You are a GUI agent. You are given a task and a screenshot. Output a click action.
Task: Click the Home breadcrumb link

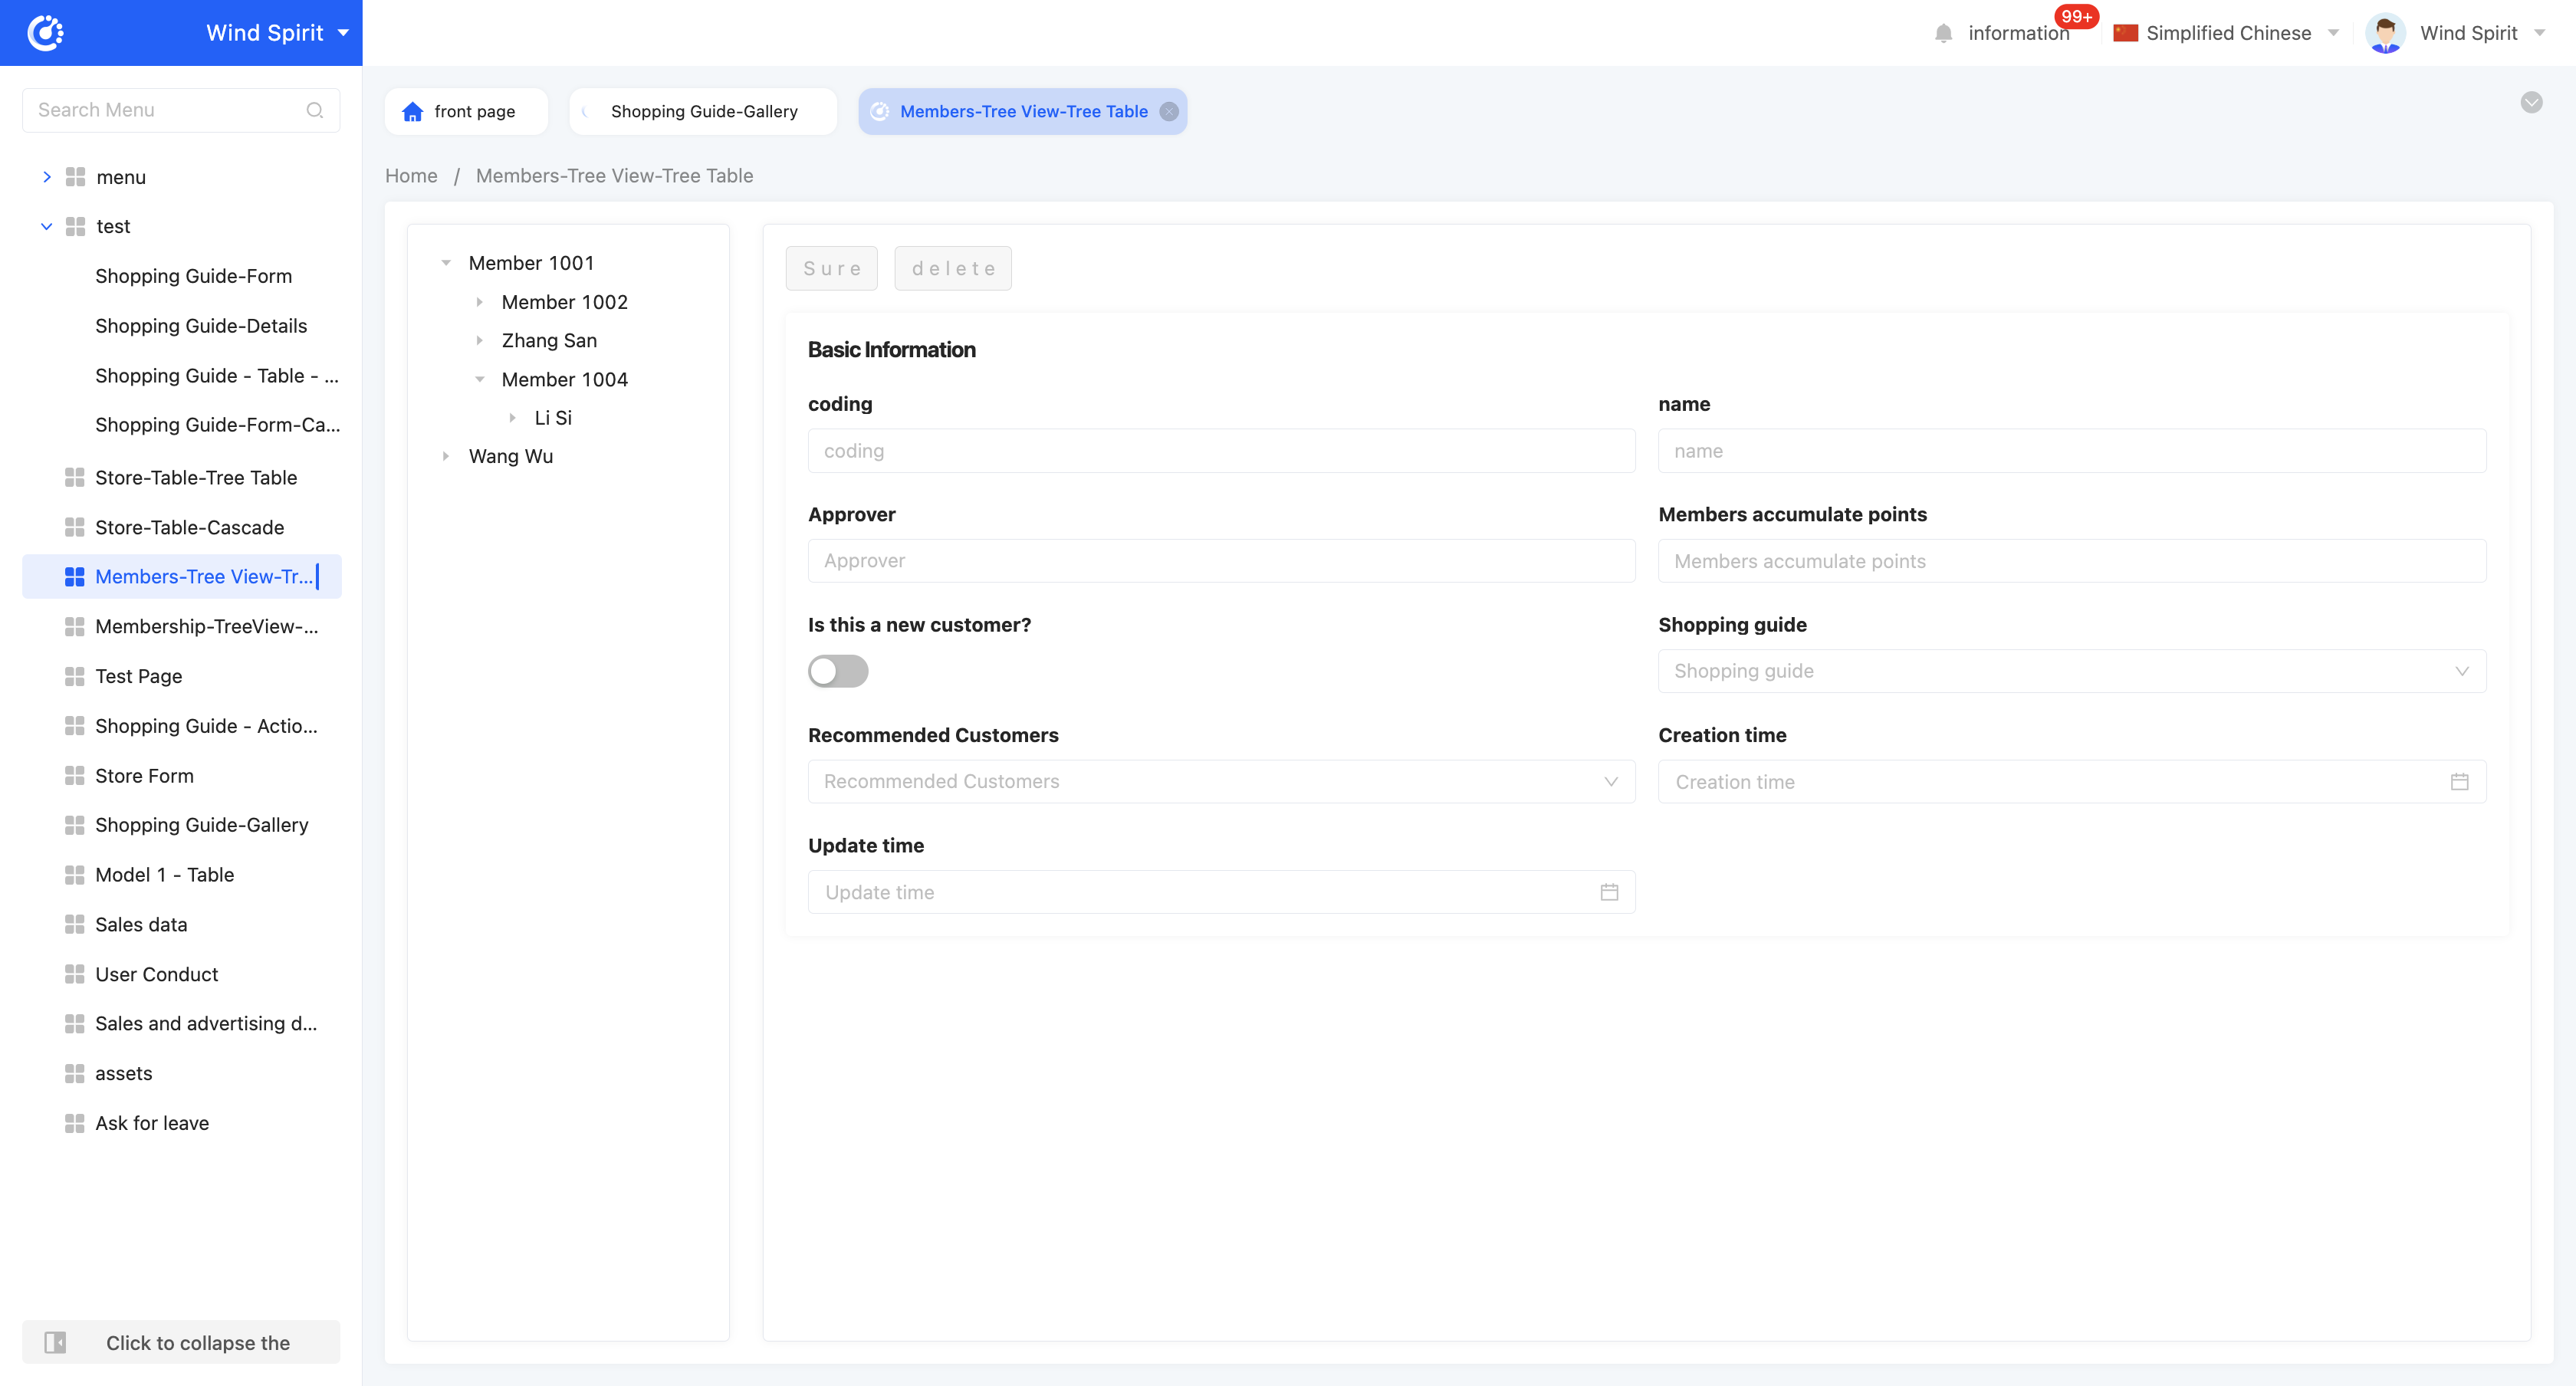pos(411,176)
